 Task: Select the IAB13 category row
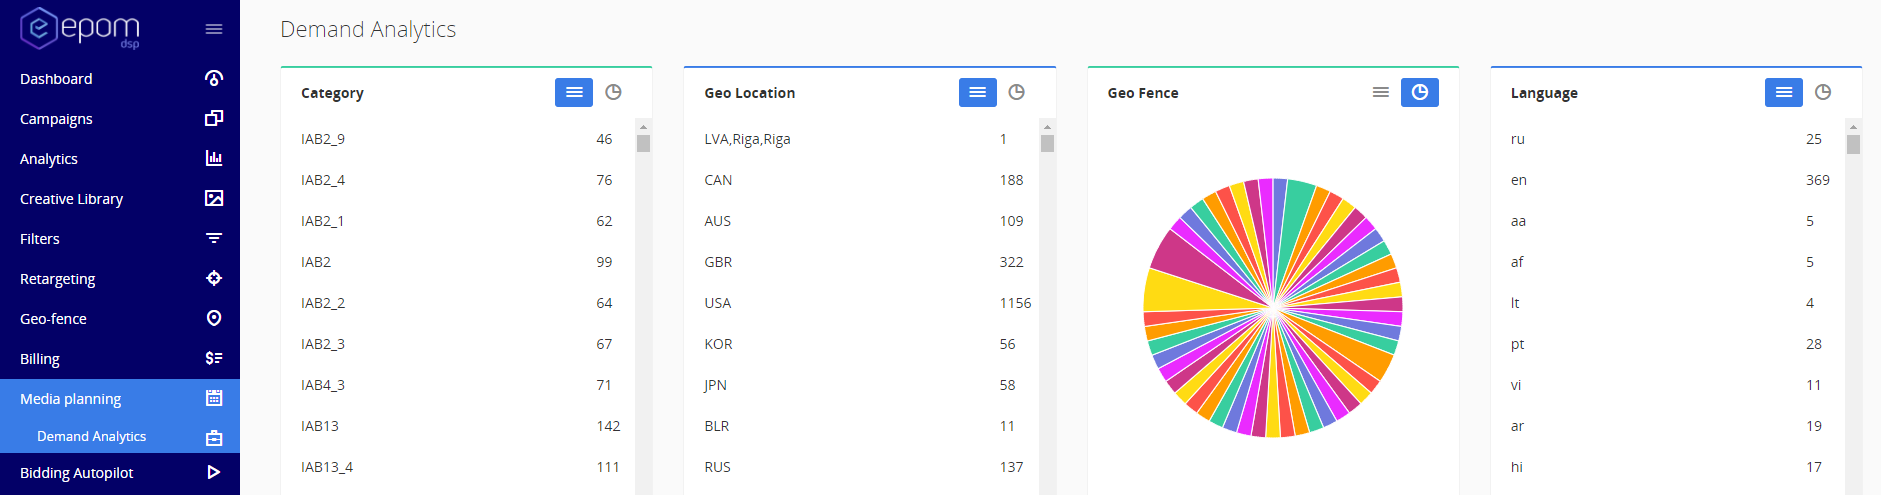click(x=457, y=426)
